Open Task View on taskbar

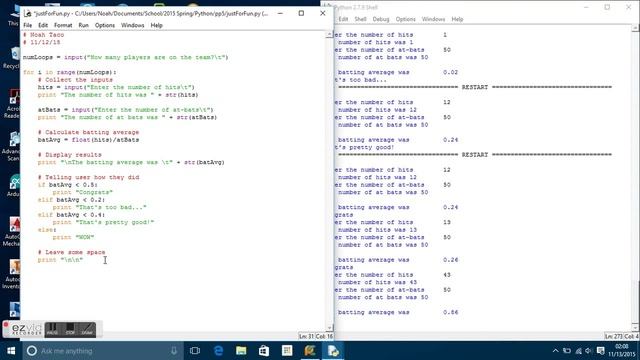pyautogui.click(x=195, y=351)
